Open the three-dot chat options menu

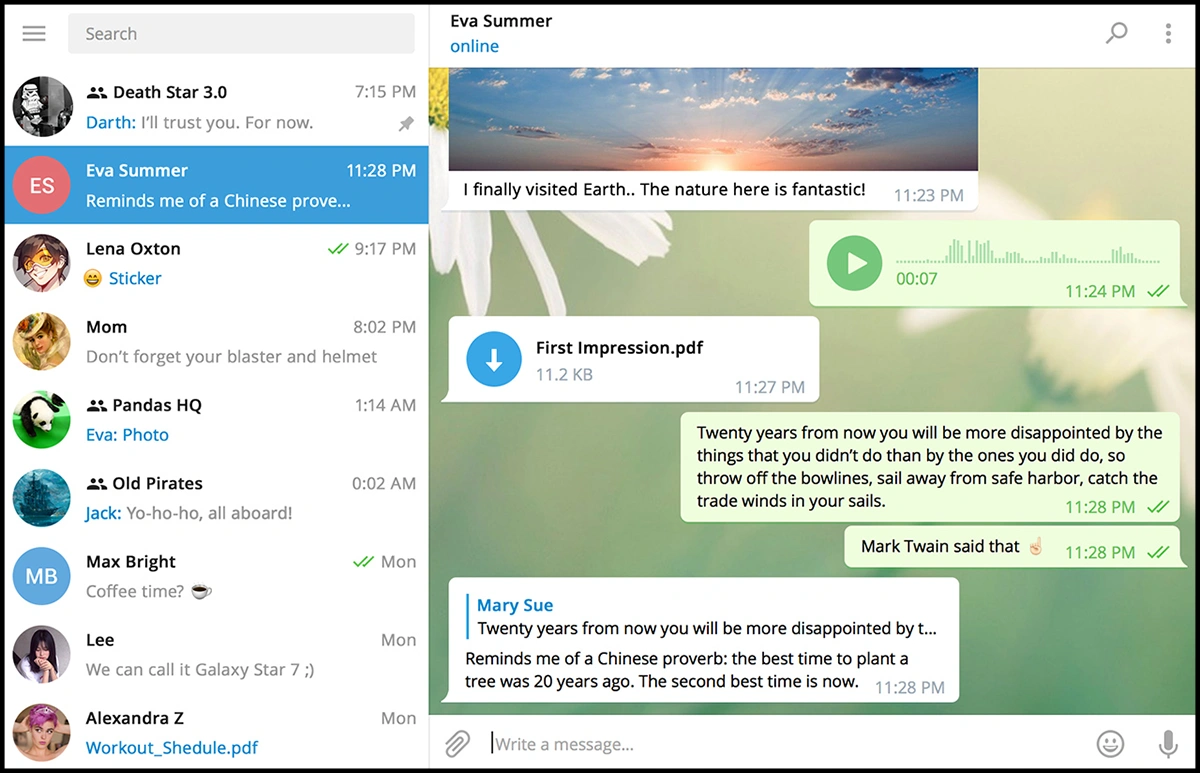point(1167,33)
